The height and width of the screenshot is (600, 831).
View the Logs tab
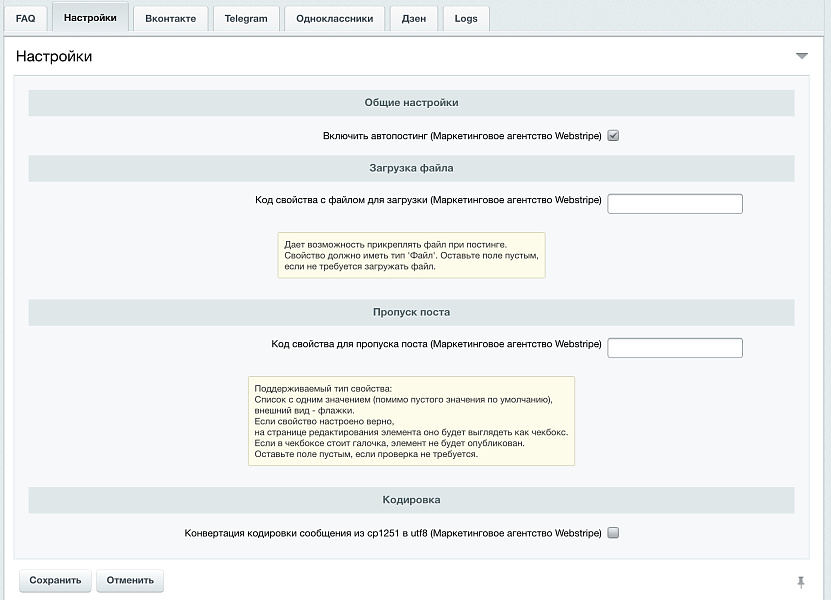(x=466, y=17)
